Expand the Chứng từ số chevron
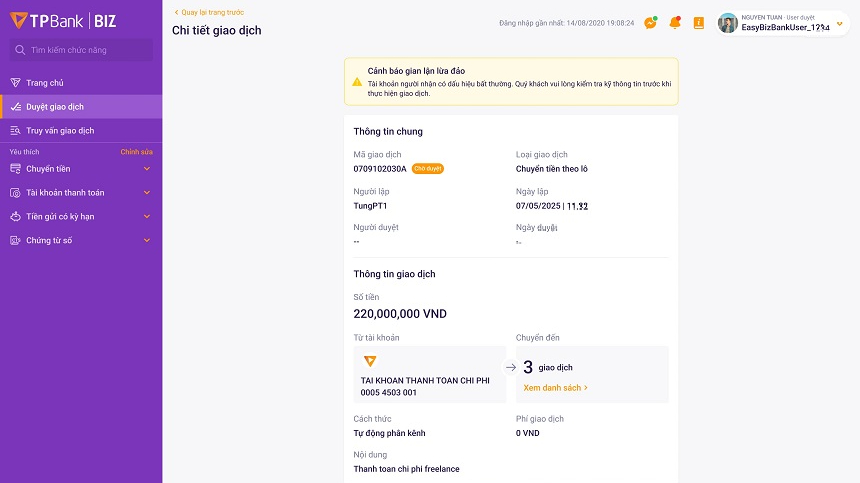The width and height of the screenshot is (860, 483). pyautogui.click(x=147, y=240)
